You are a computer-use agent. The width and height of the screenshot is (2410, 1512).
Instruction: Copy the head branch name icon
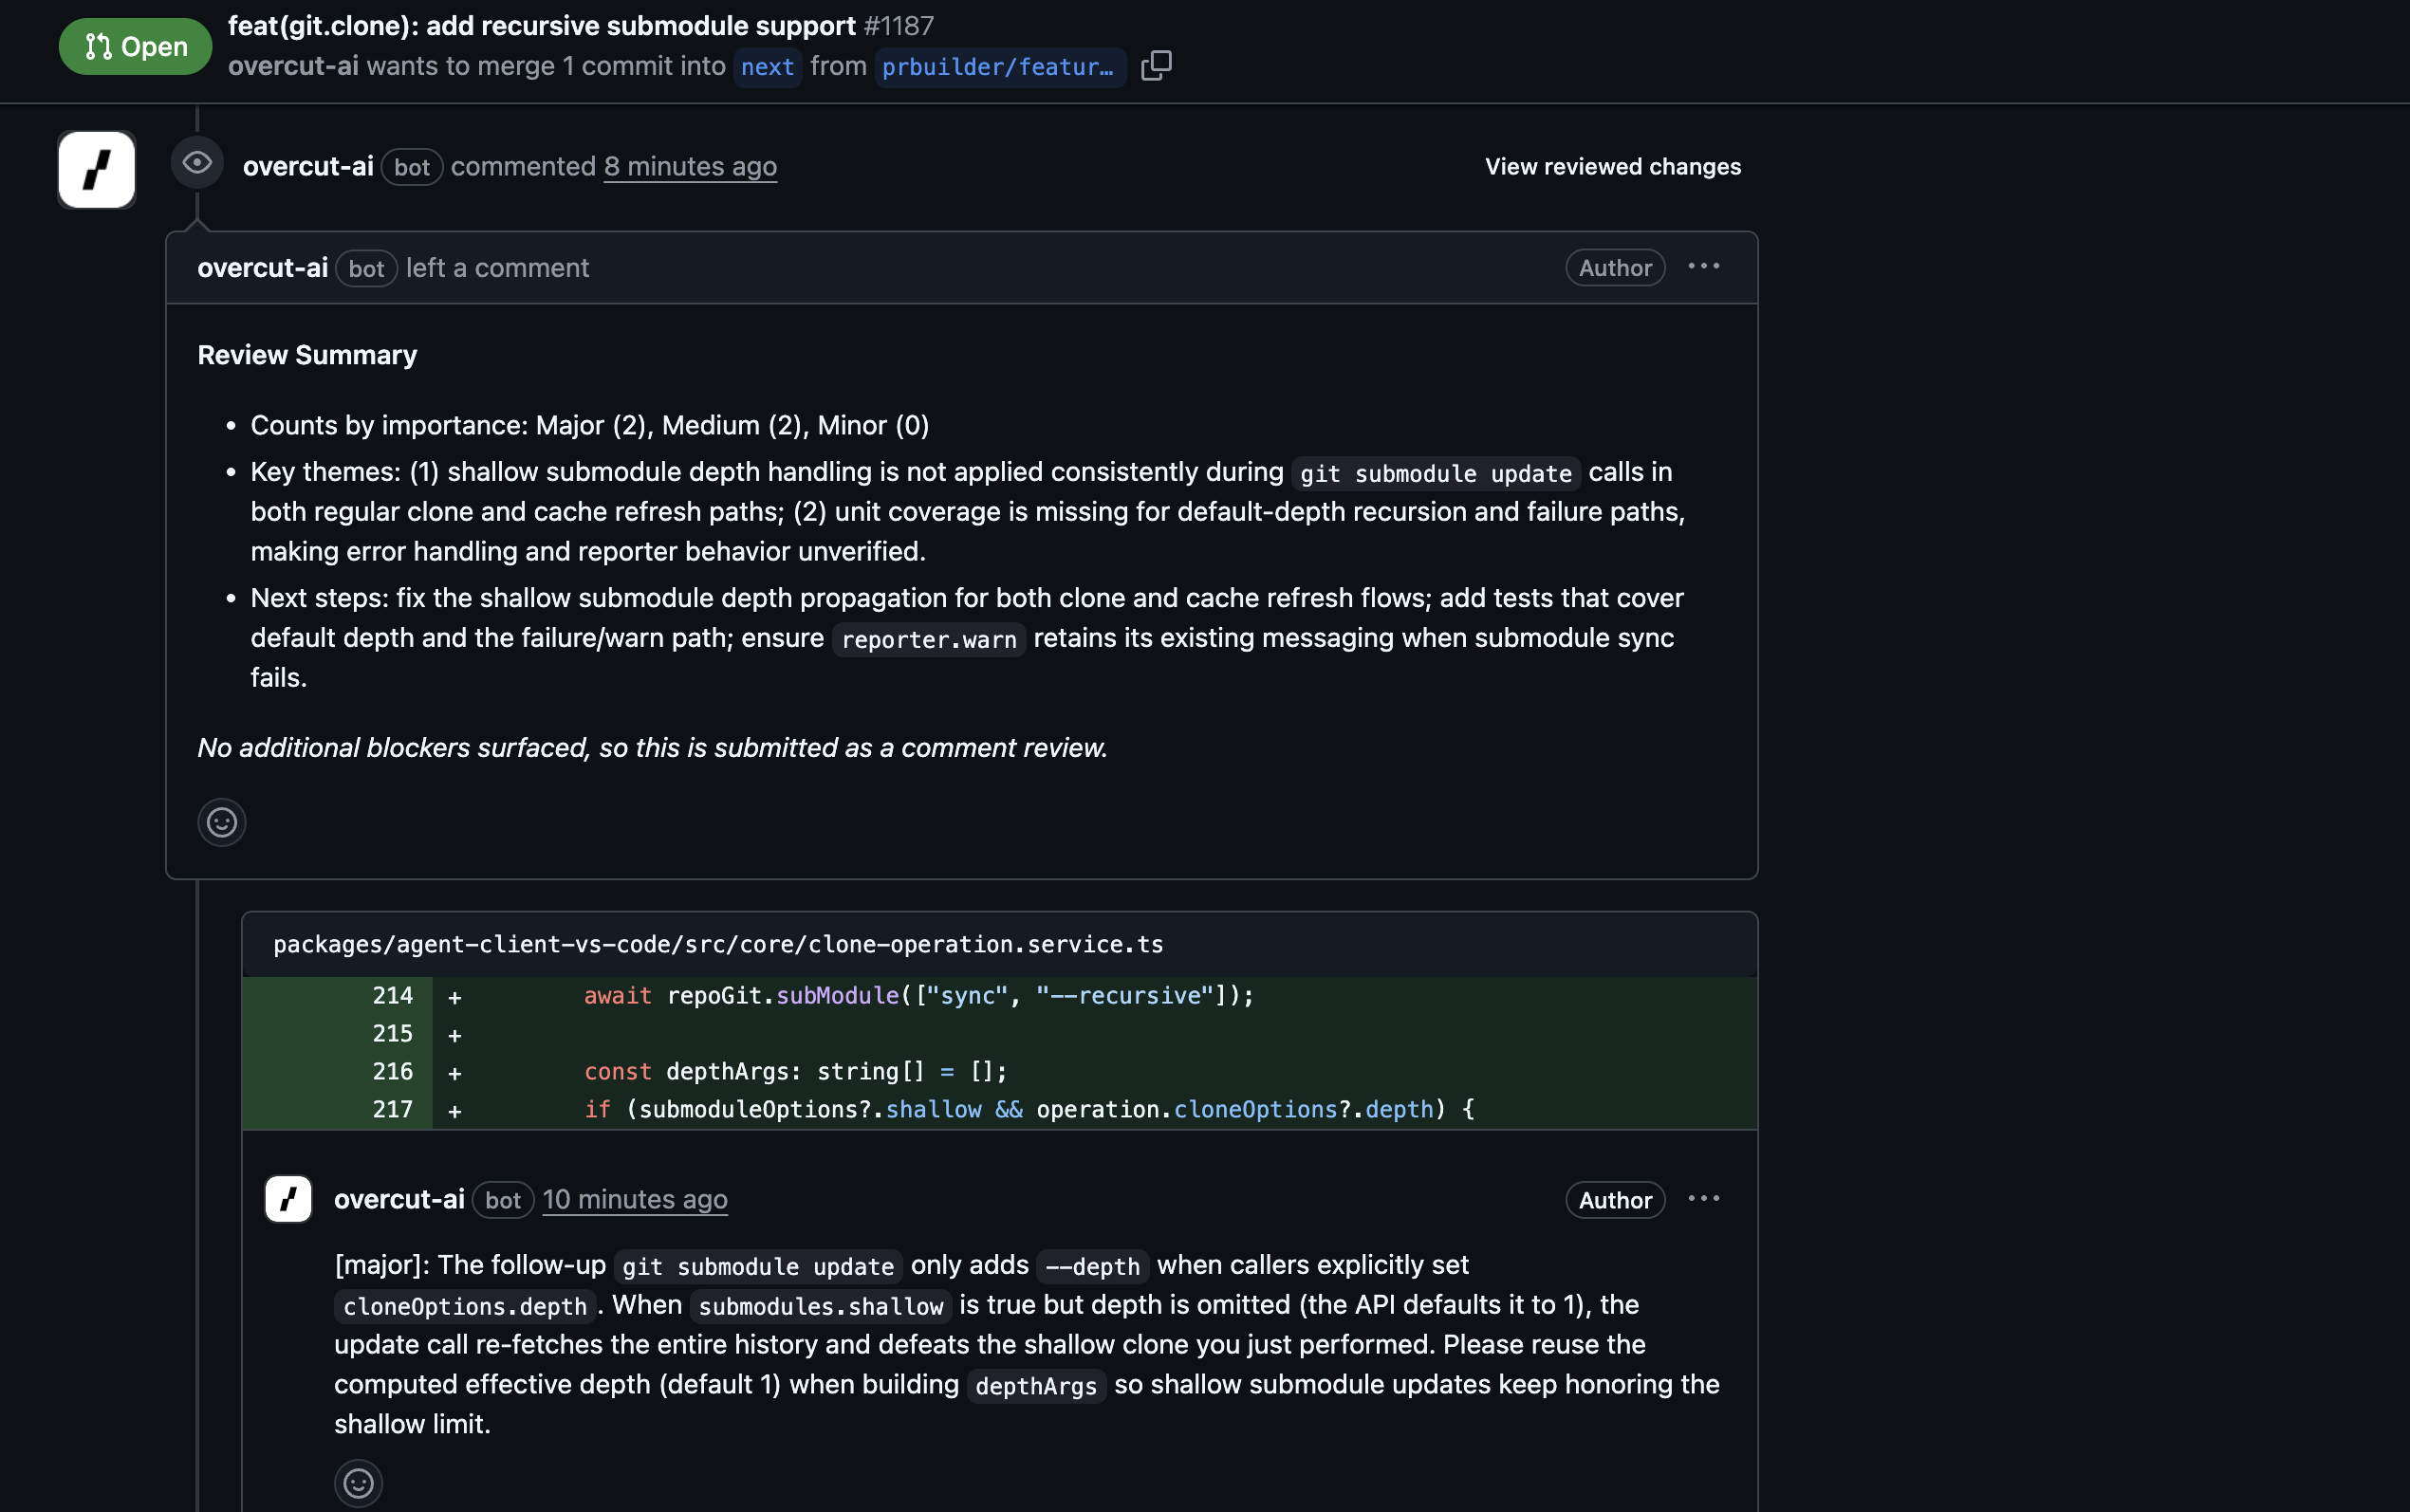point(1156,66)
